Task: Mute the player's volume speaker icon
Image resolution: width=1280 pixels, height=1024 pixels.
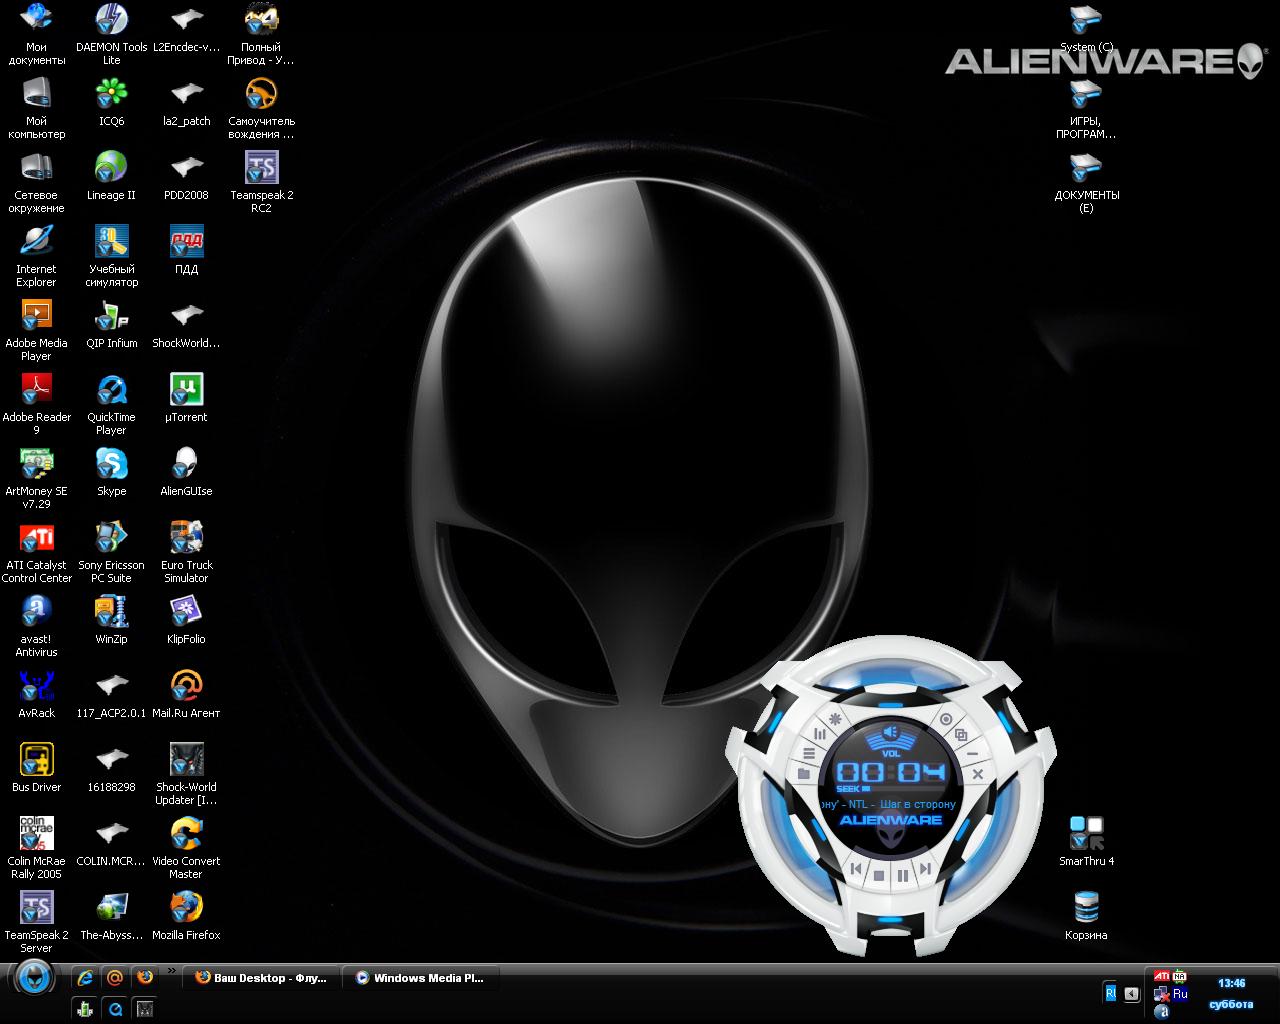Action: click(x=891, y=734)
